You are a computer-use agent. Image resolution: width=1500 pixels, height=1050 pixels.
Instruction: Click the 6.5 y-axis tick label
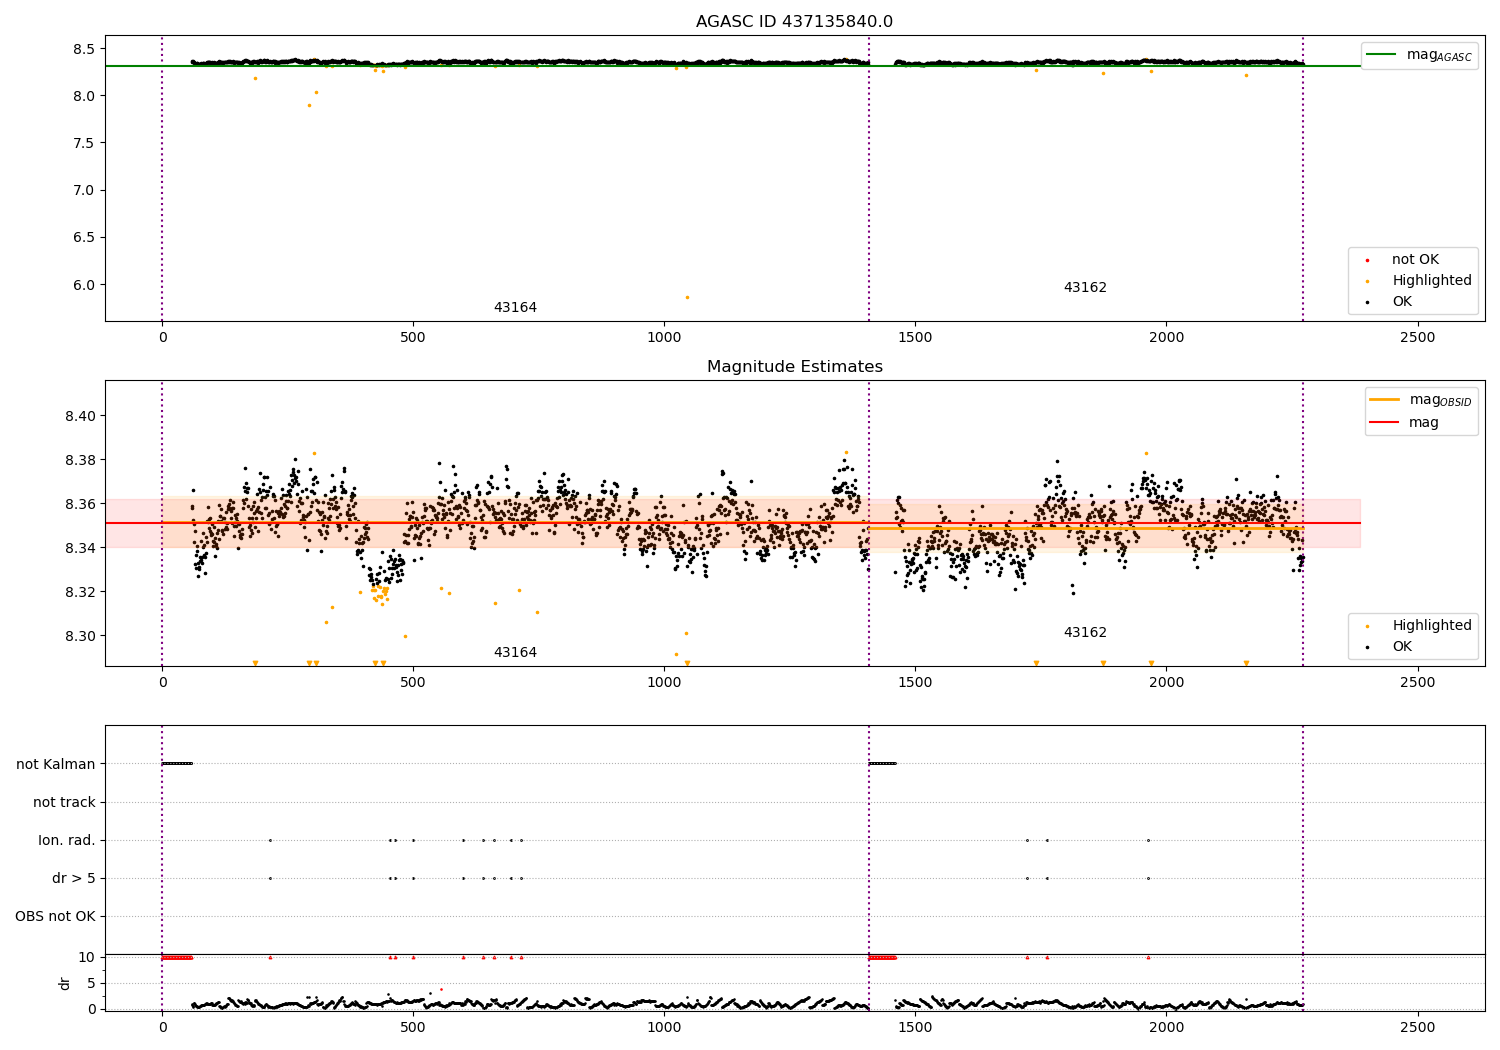84,237
